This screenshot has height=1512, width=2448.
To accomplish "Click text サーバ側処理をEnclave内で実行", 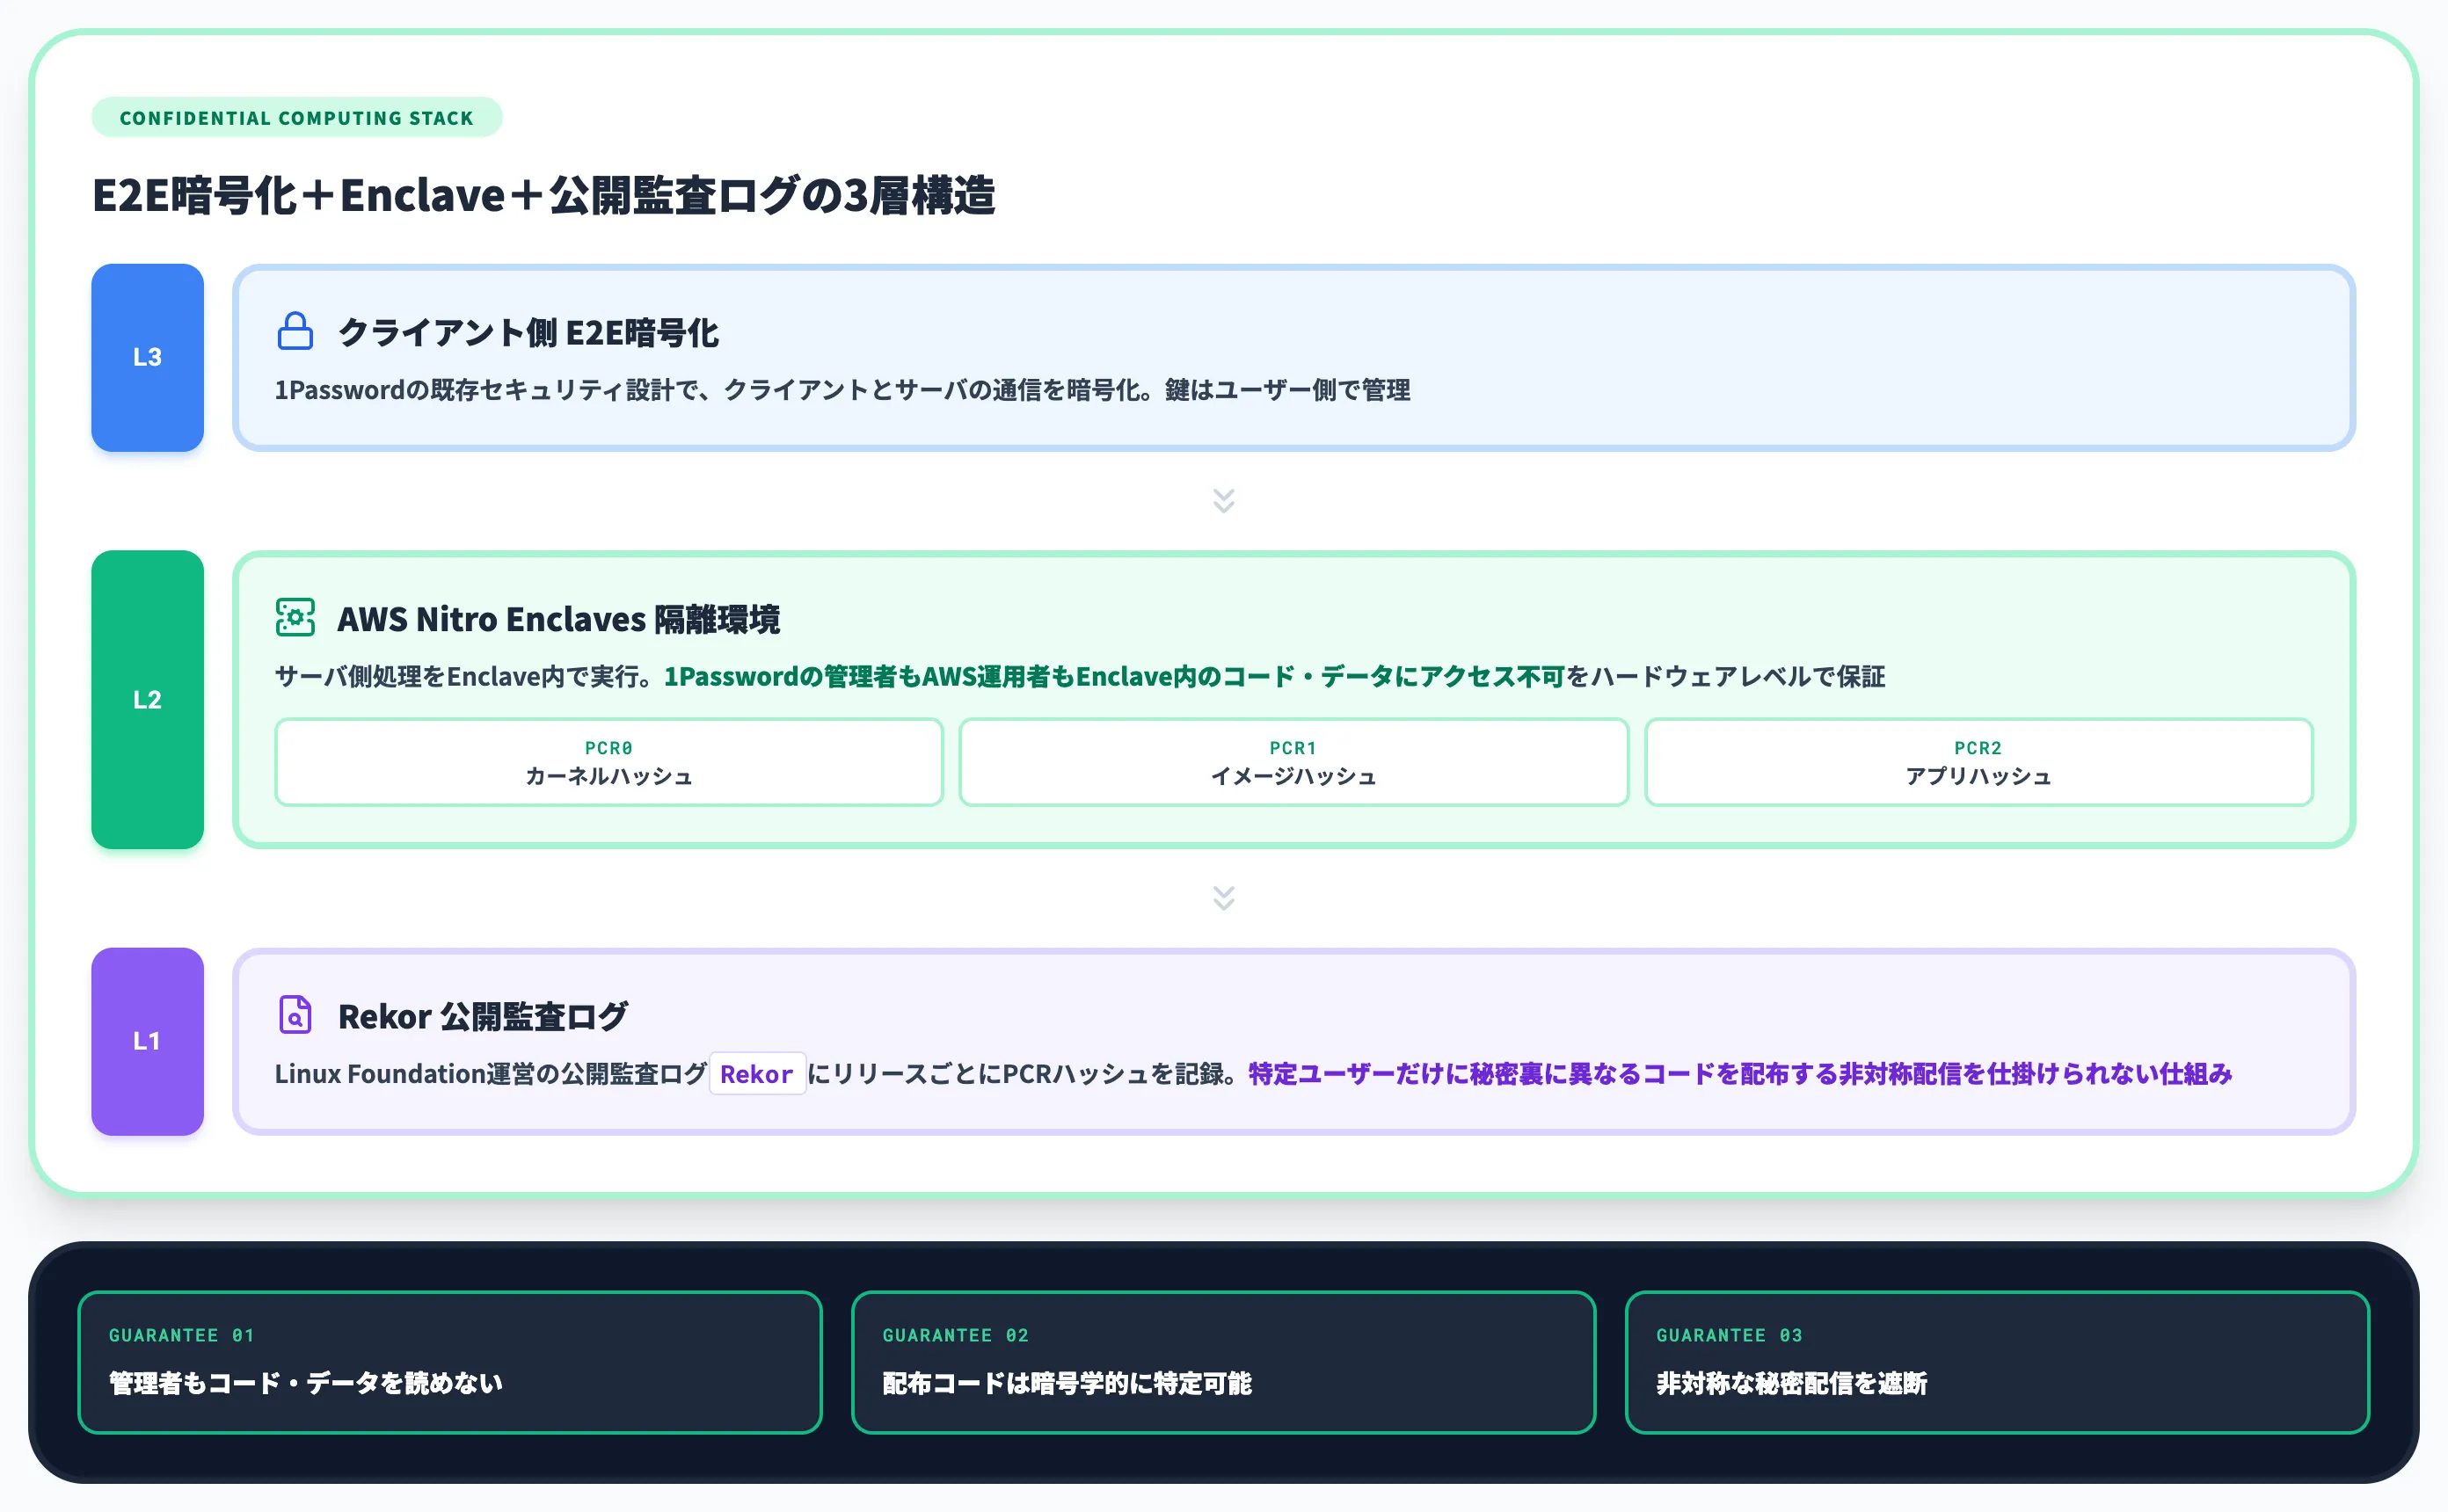I will (463, 677).
